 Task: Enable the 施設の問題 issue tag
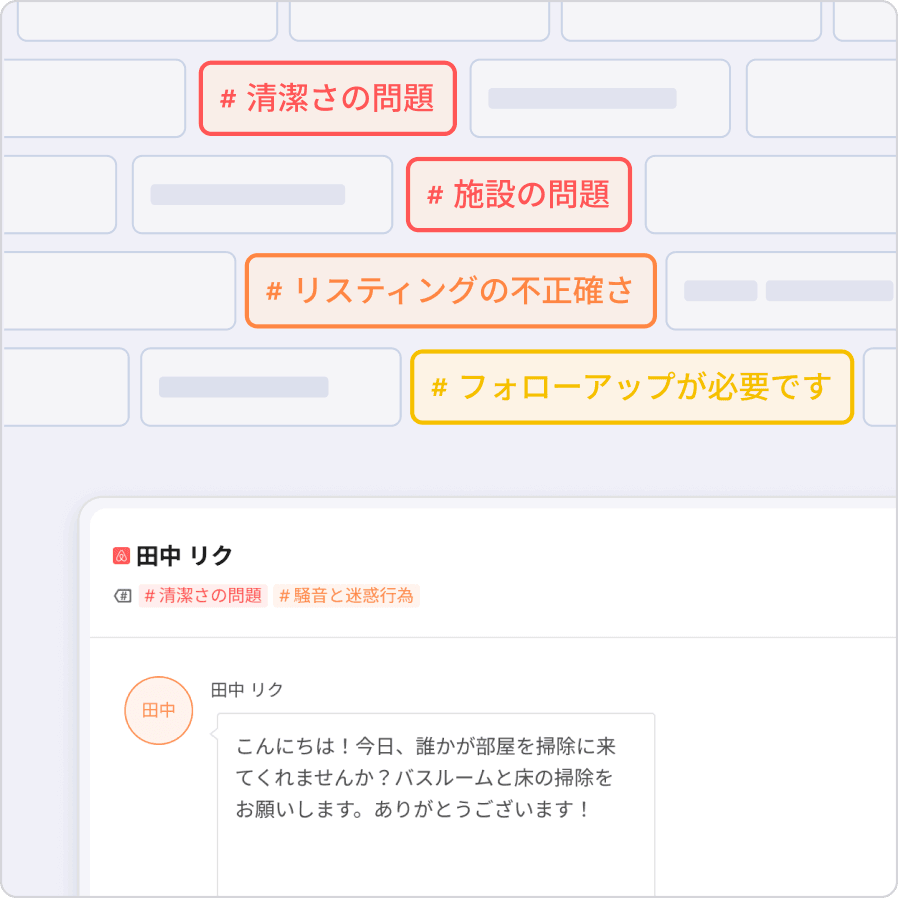coord(519,196)
